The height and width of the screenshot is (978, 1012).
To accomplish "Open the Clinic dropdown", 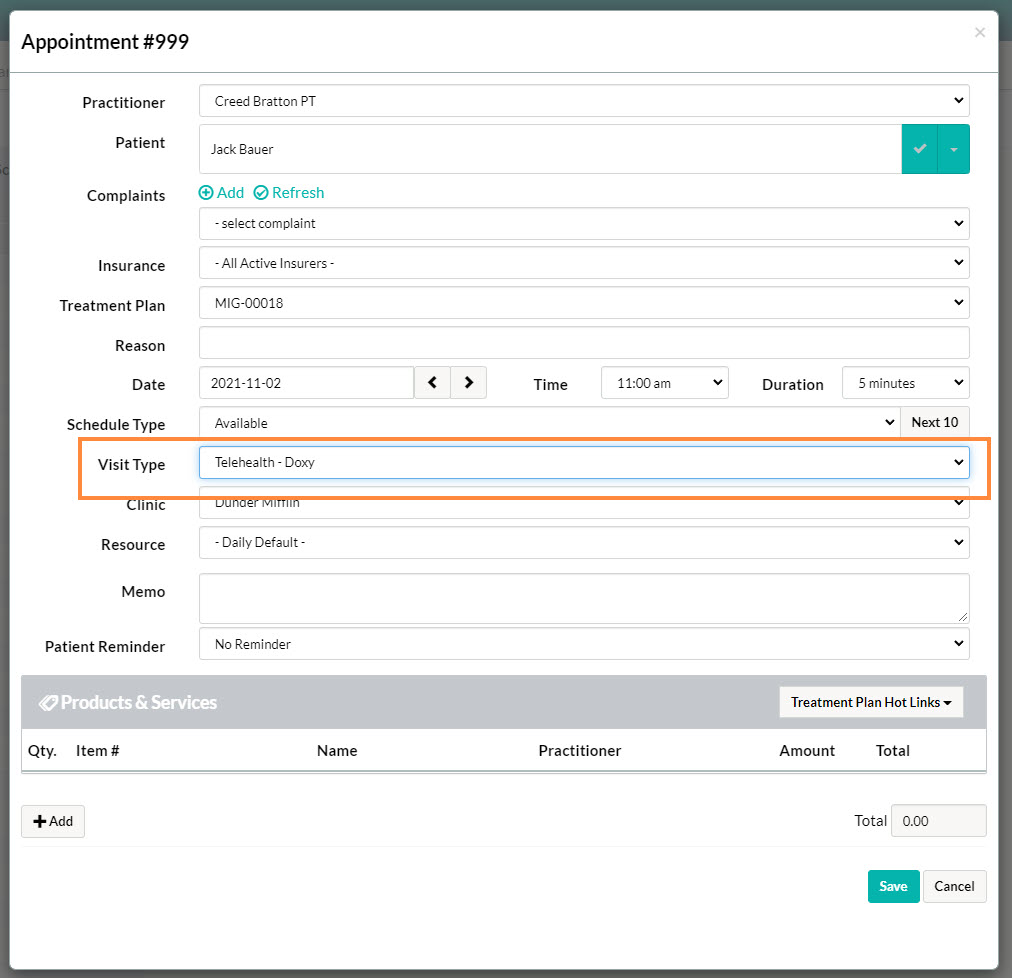I will coord(584,503).
